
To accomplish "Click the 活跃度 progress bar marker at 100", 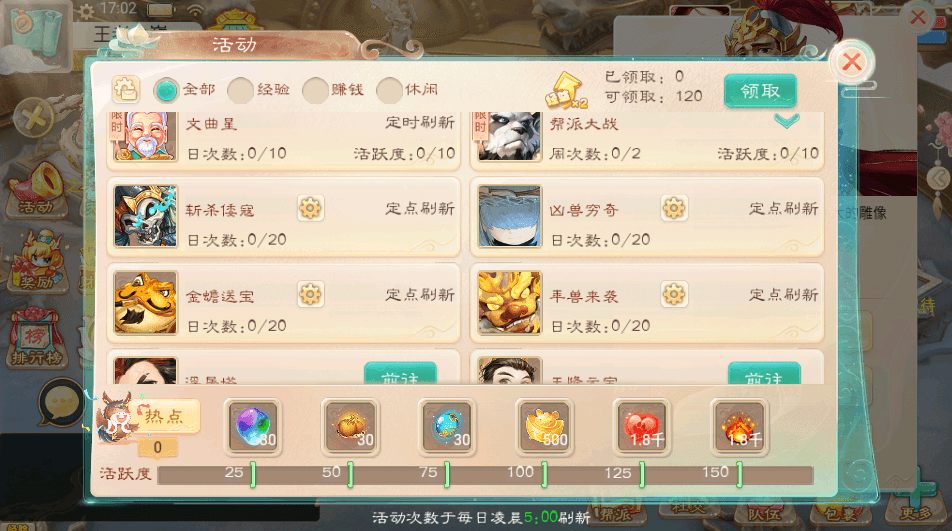I will tap(544, 474).
